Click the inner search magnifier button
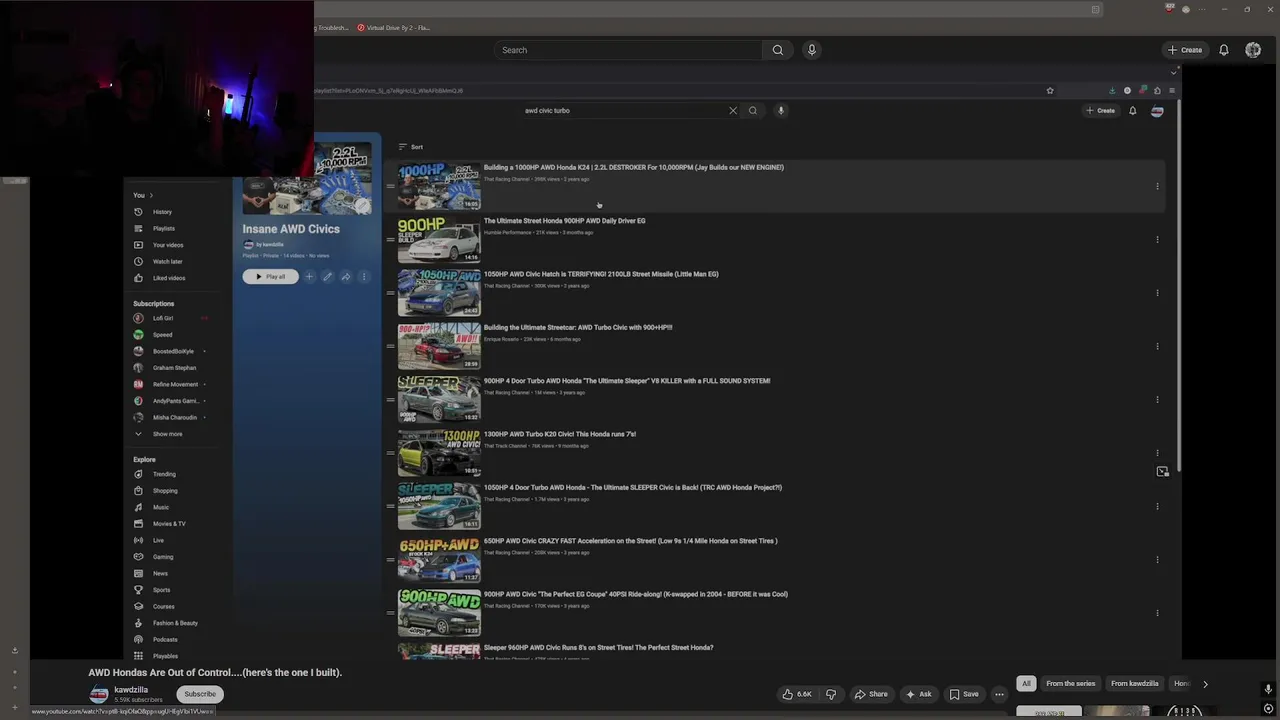 [753, 111]
